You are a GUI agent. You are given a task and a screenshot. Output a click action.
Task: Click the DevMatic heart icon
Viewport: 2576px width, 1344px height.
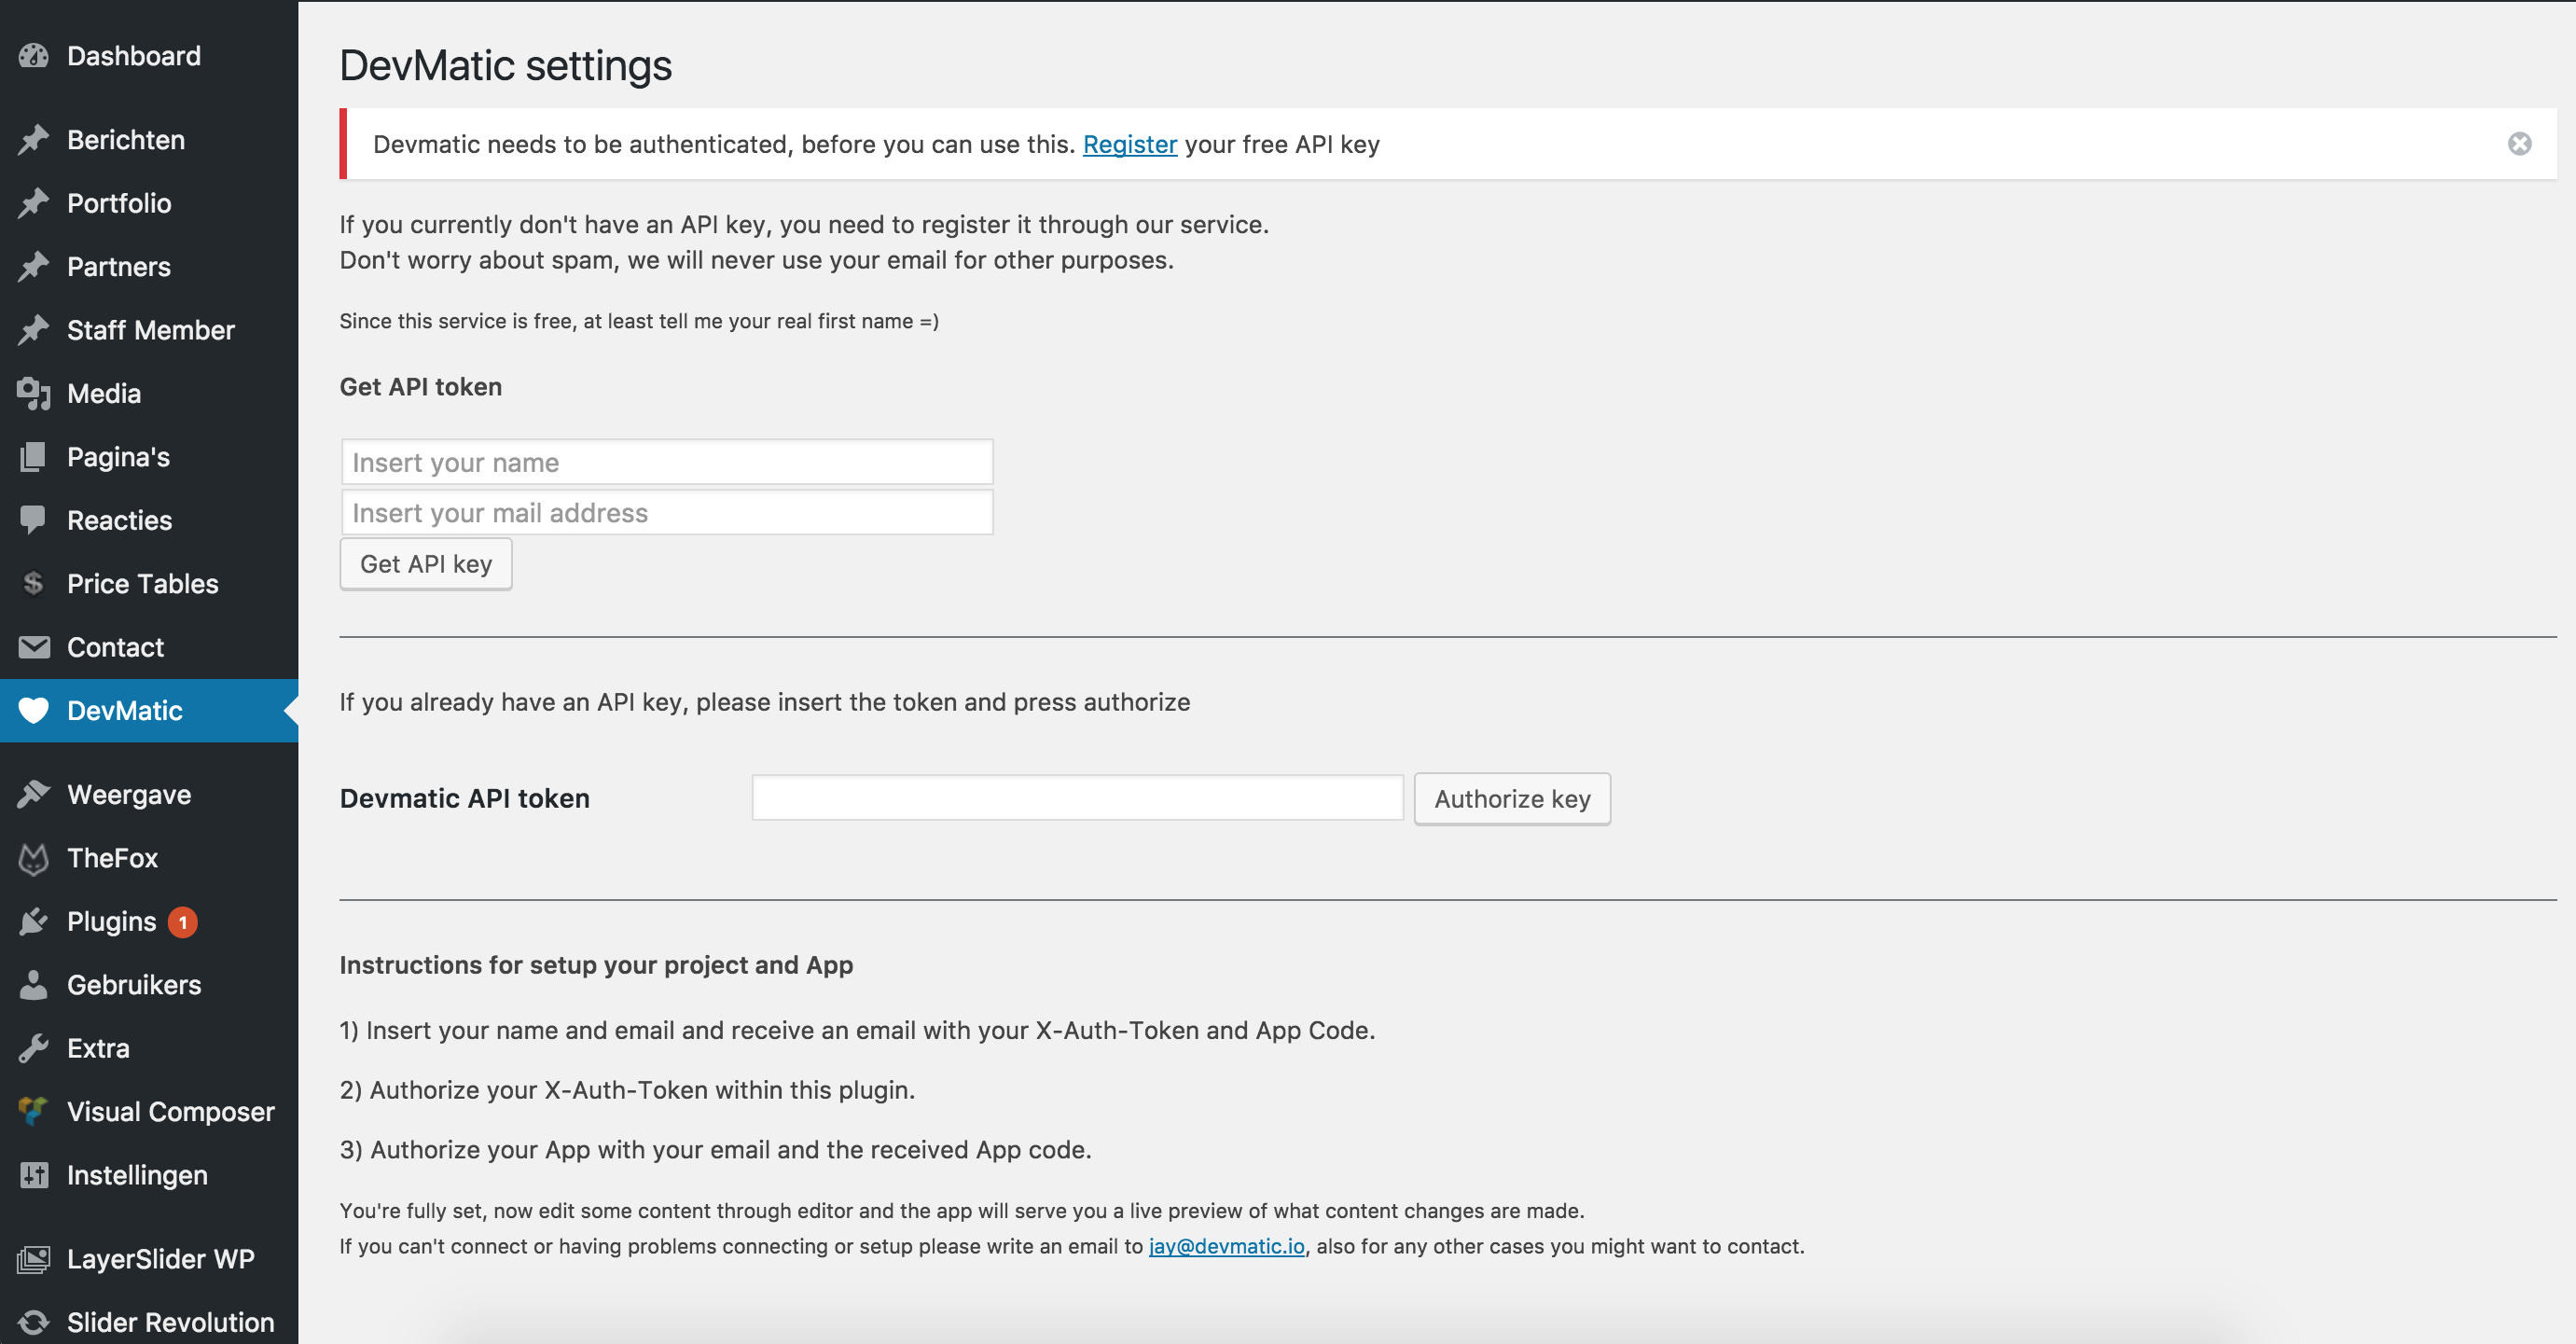point(33,710)
